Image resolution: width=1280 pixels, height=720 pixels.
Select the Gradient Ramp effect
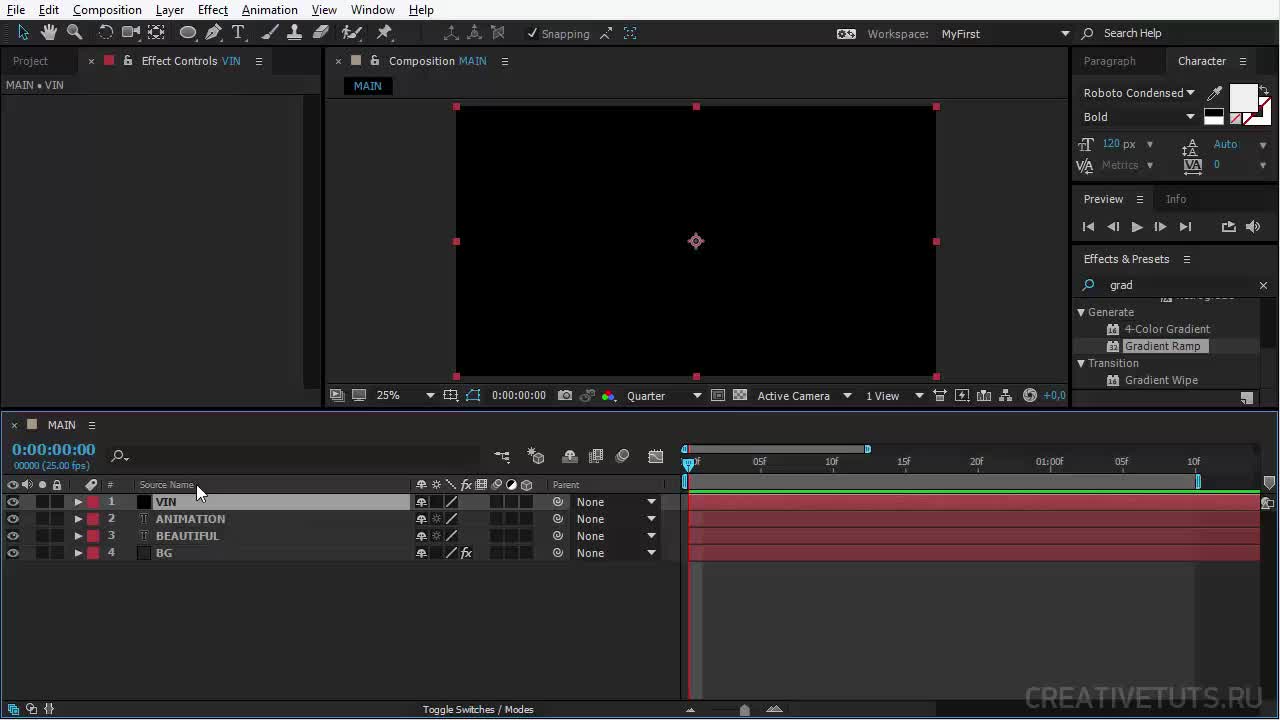(1162, 346)
